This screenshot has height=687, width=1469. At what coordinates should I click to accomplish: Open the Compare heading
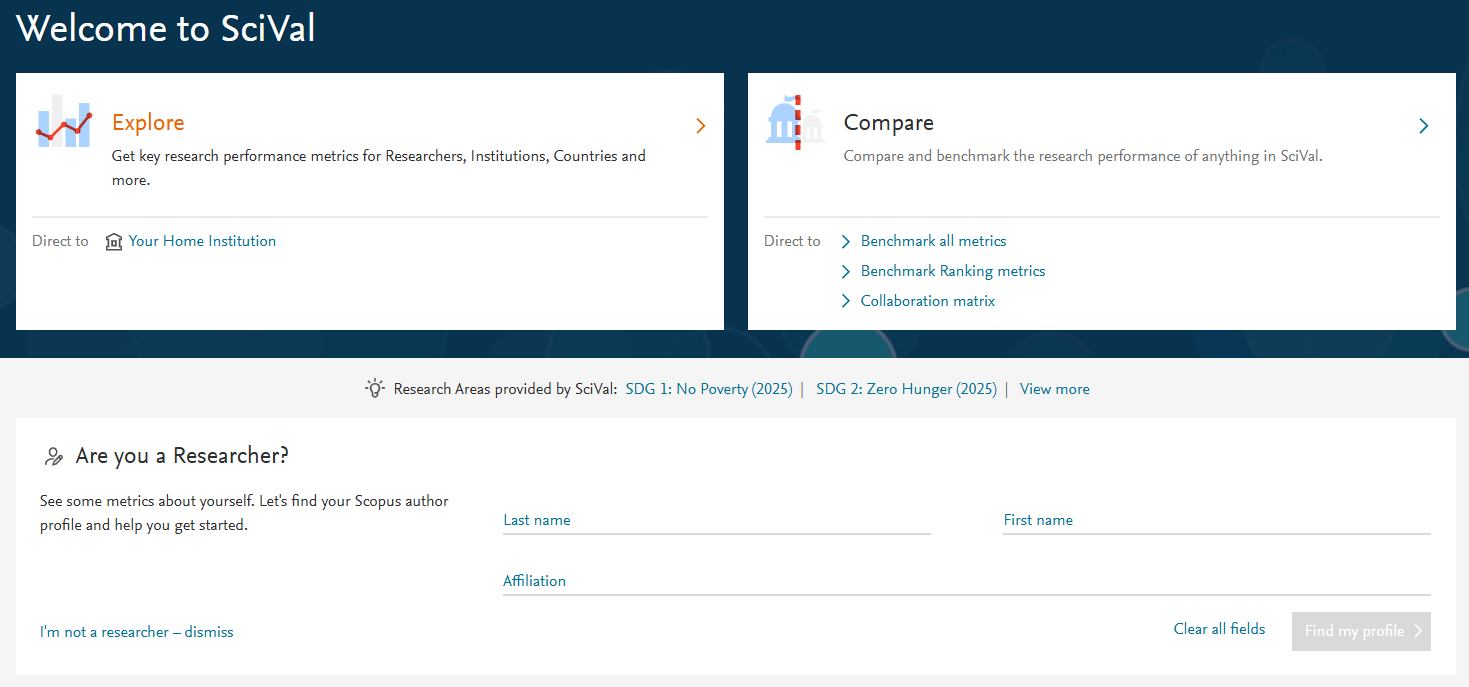(888, 123)
